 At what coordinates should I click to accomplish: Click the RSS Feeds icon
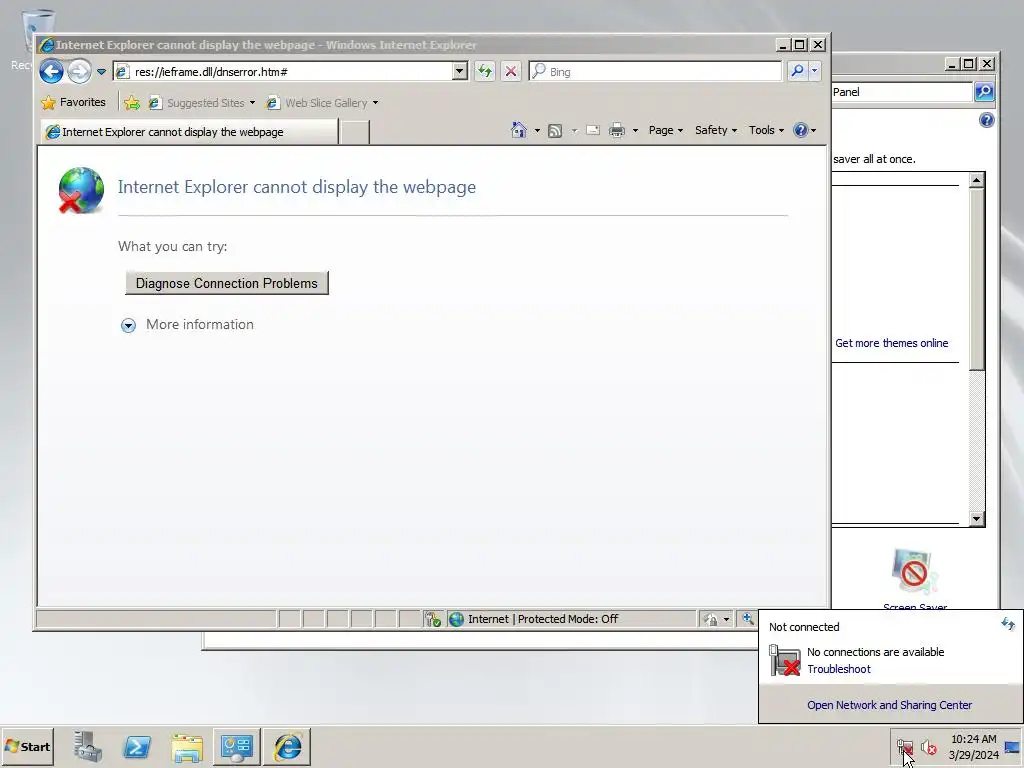click(x=555, y=131)
